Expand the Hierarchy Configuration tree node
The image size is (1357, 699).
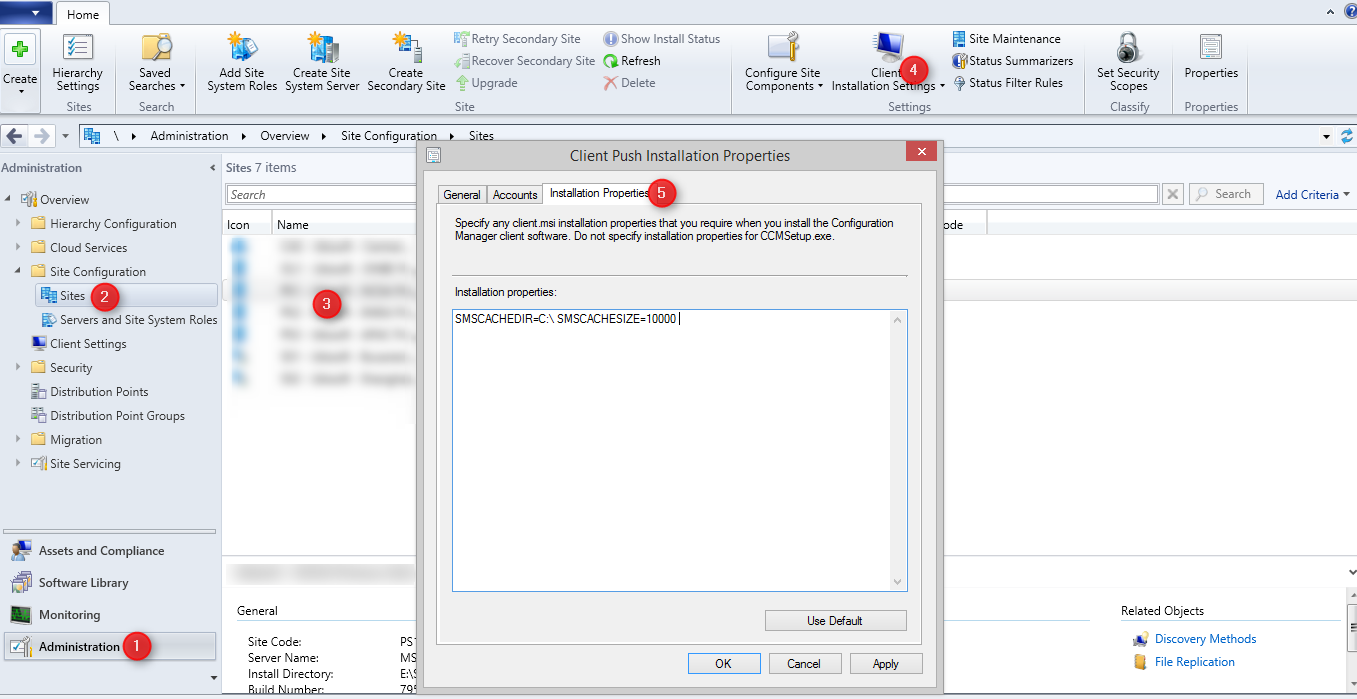pos(18,224)
